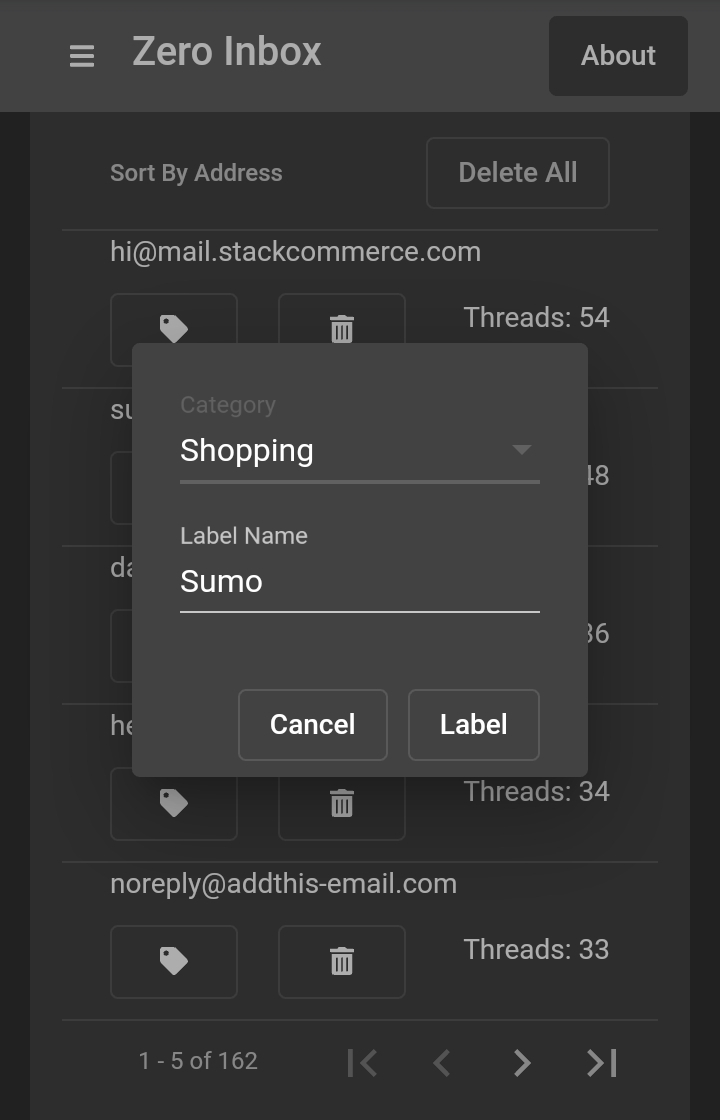The image size is (720, 1120).
Task: Go to the previous page of results
Action: pos(442,1062)
